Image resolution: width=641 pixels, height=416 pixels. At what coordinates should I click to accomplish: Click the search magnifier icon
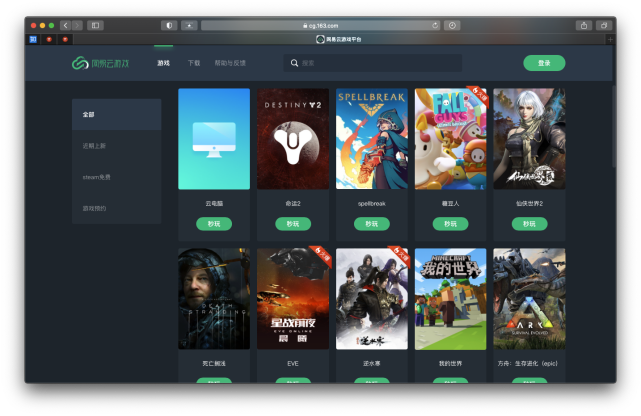click(294, 63)
